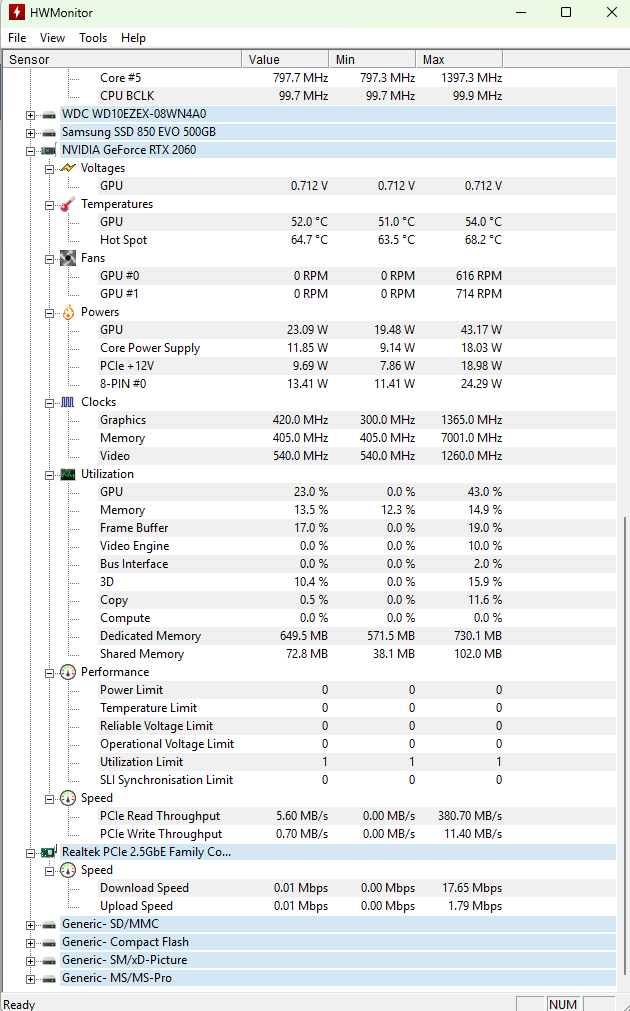The width and height of the screenshot is (630, 1011).
Task: Collapse the NVIDIA GeForce RTX 2060 node
Action: coord(31,150)
